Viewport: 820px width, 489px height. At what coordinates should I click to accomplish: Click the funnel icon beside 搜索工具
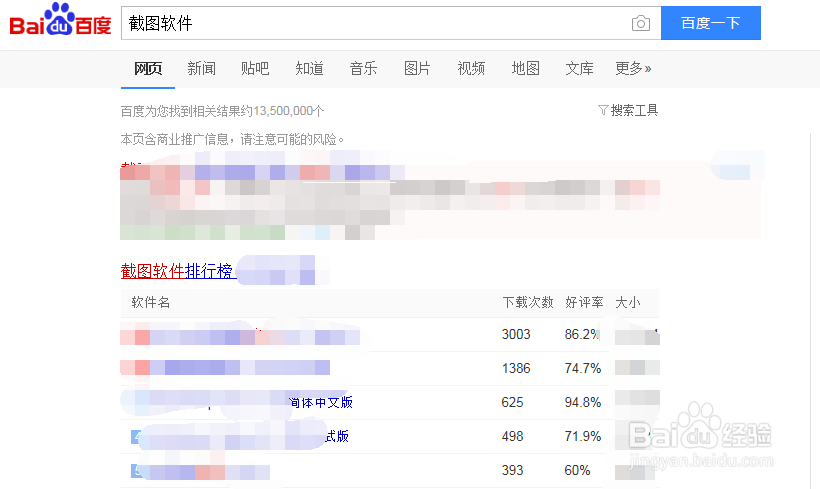coord(603,110)
